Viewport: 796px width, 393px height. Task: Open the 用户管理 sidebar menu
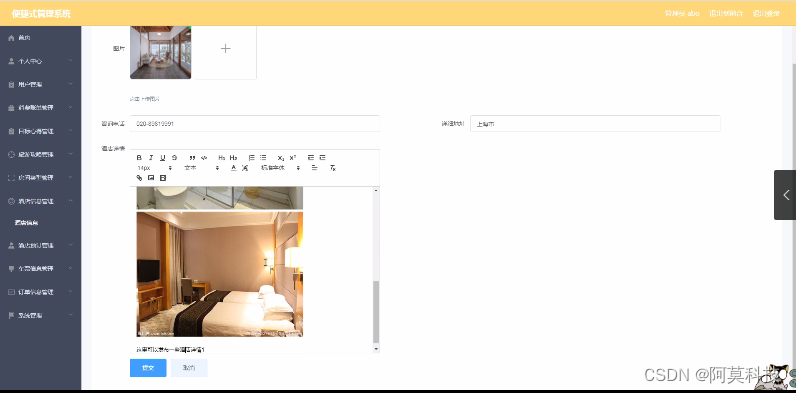tap(41, 84)
